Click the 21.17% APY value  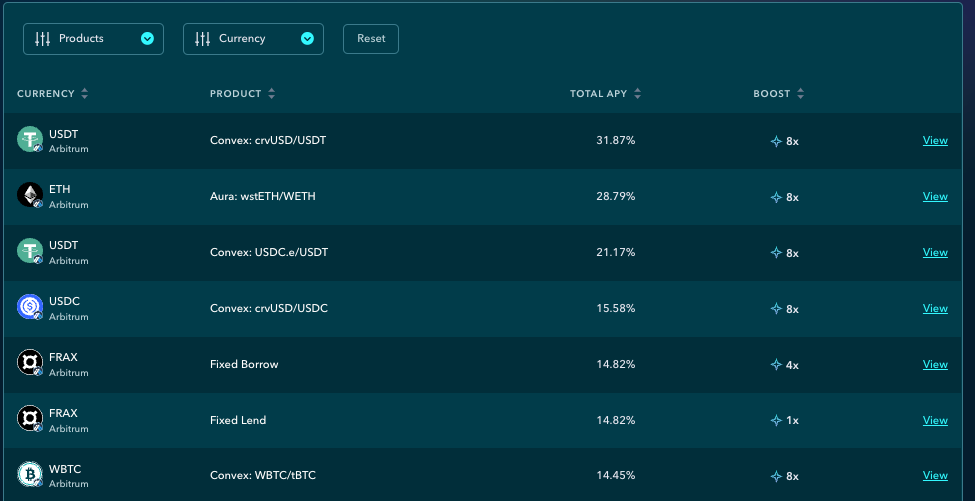tap(616, 252)
